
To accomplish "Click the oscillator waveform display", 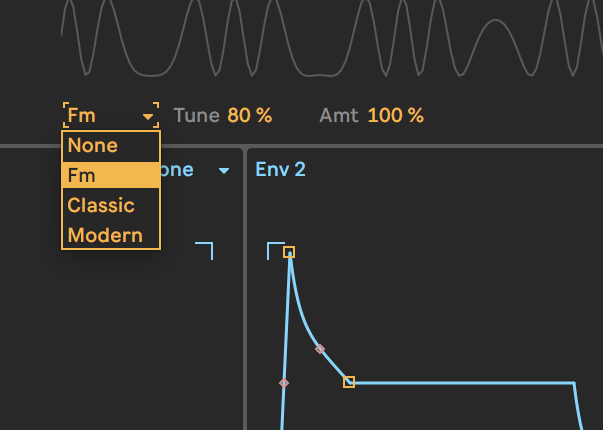I will (x=330, y=40).
